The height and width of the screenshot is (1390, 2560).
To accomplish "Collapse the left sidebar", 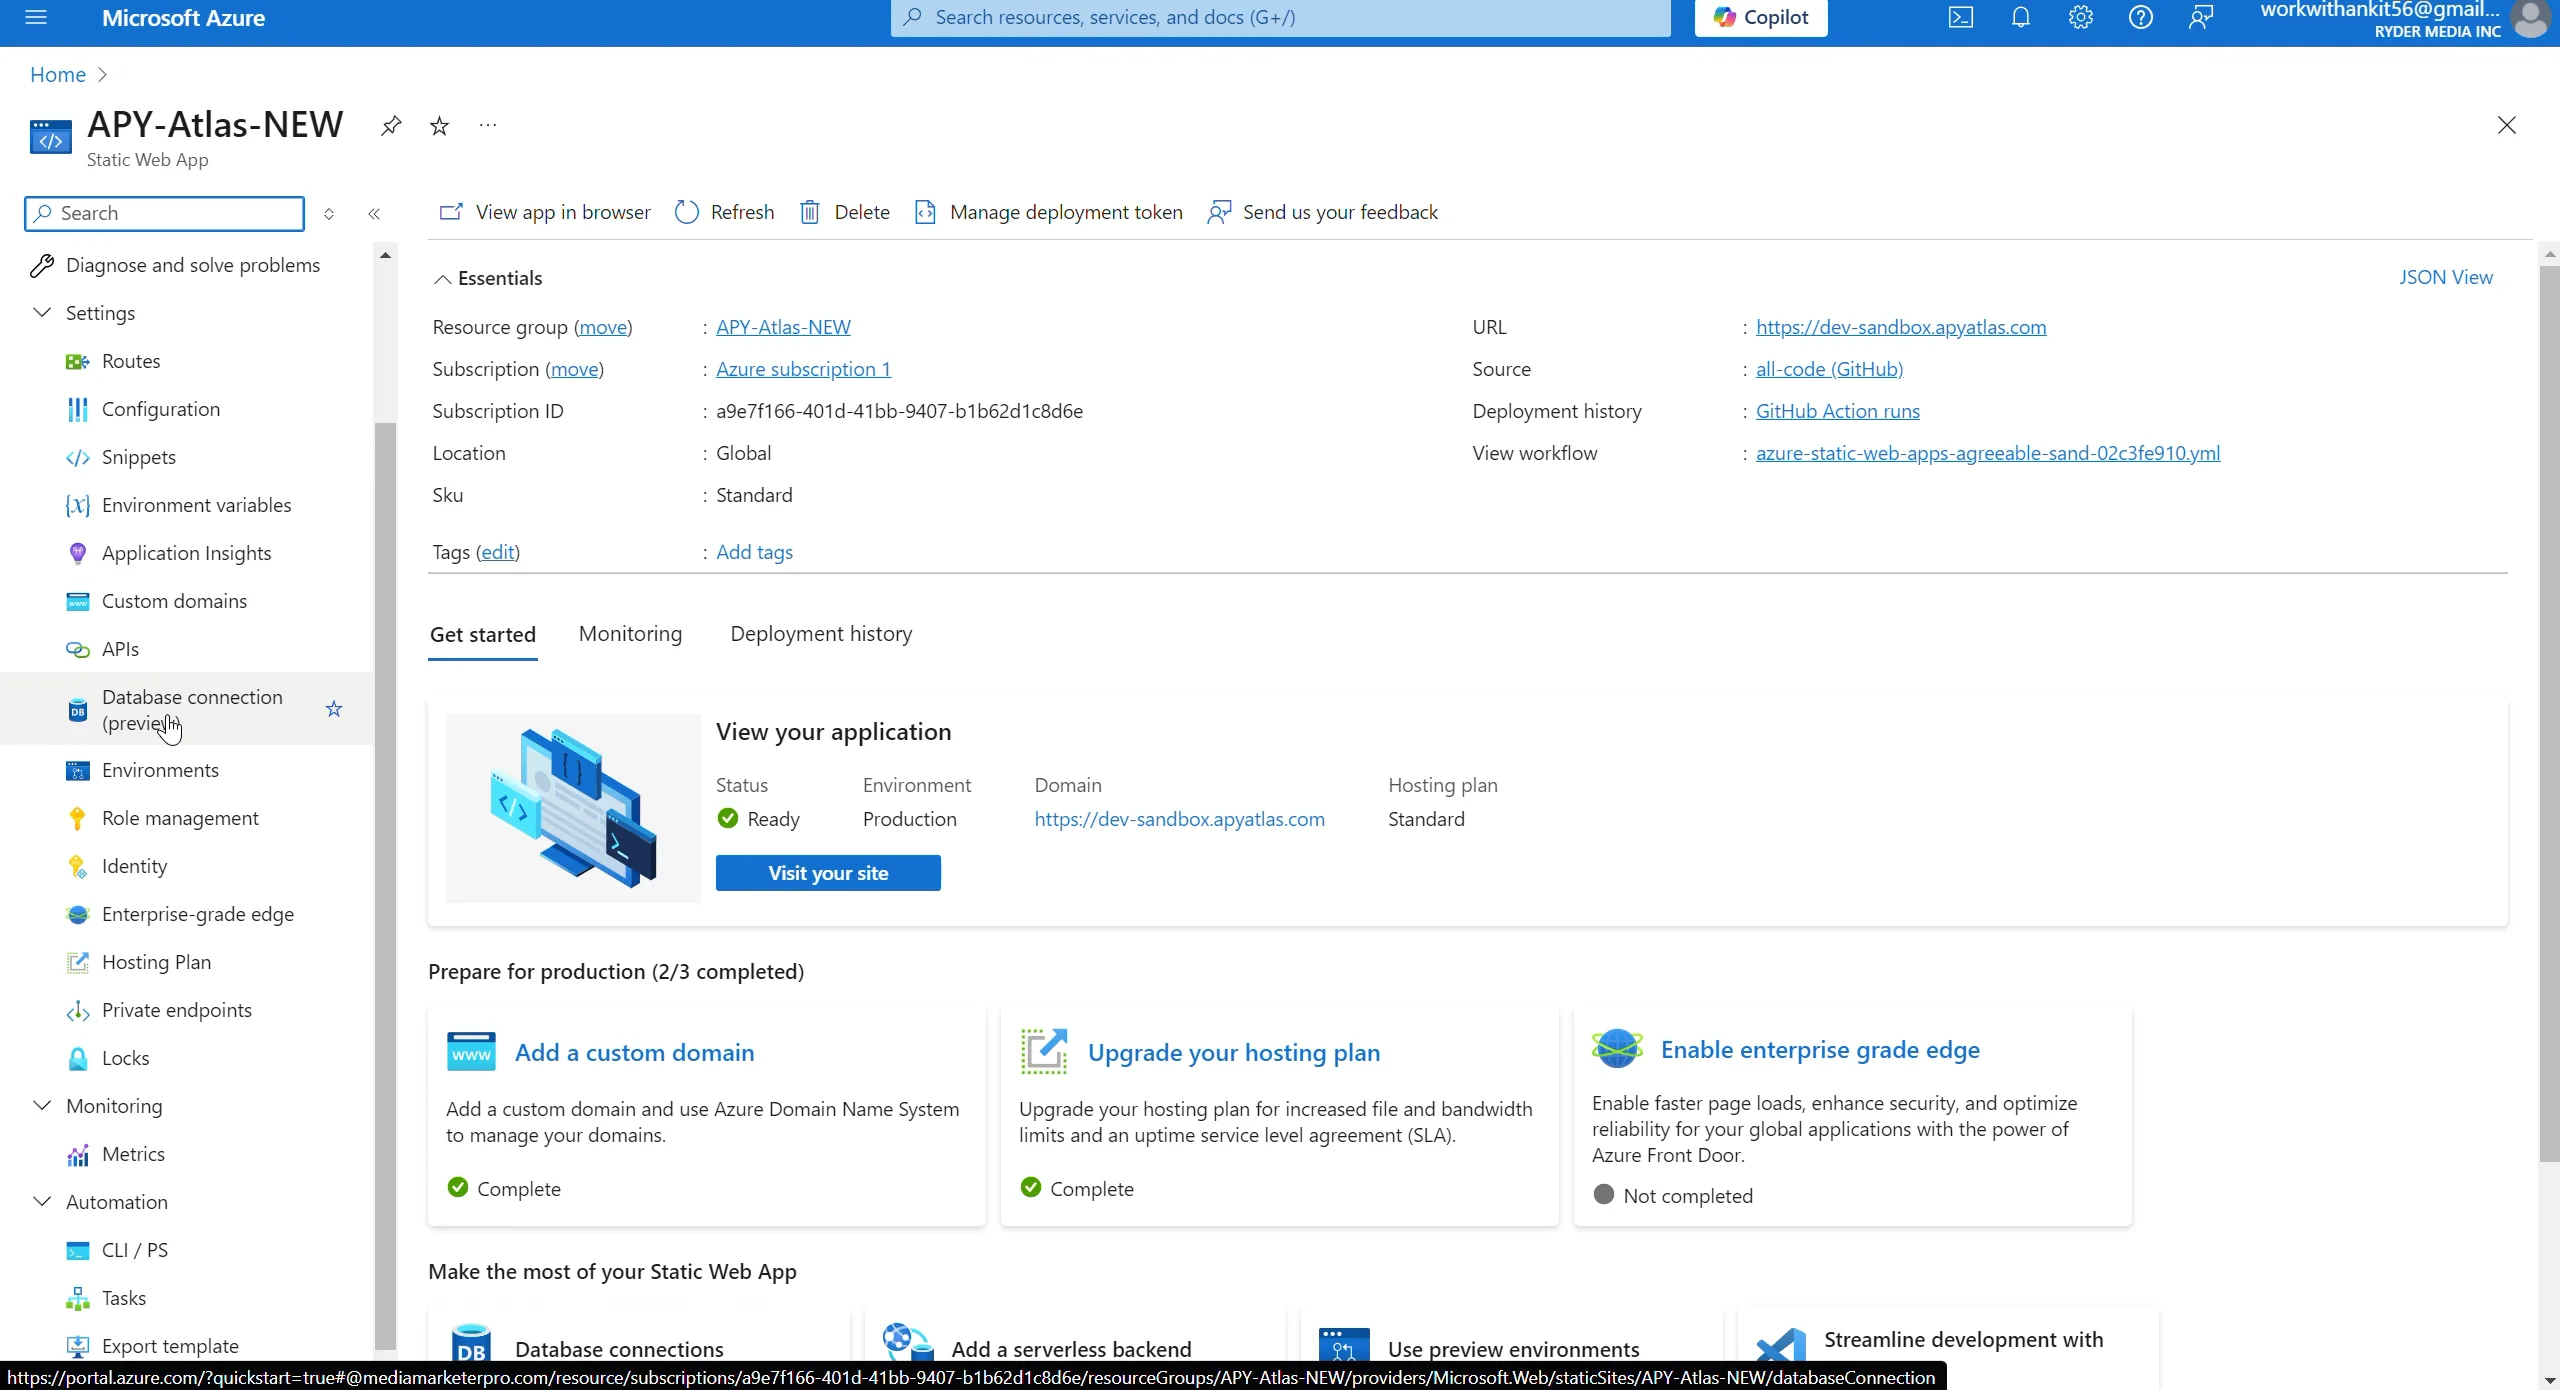I will (375, 213).
